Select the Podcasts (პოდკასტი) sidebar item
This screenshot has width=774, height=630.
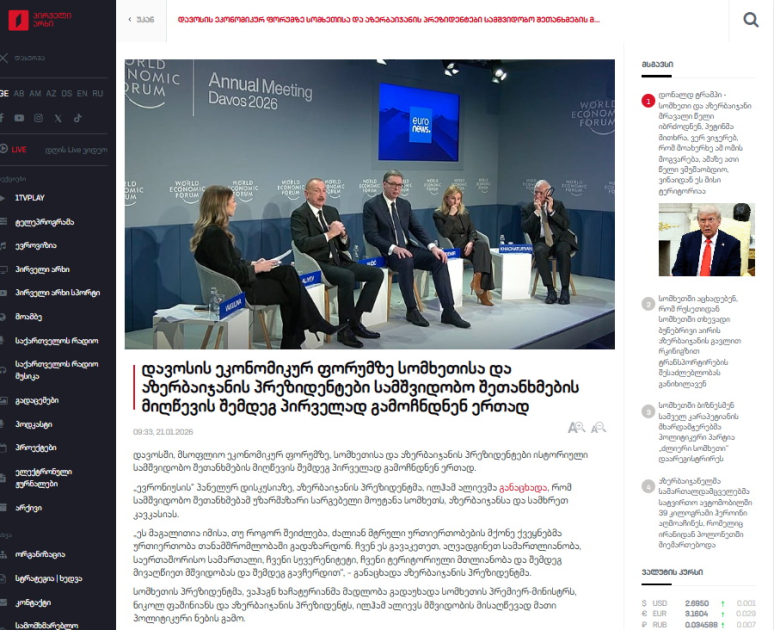click(x=35, y=424)
